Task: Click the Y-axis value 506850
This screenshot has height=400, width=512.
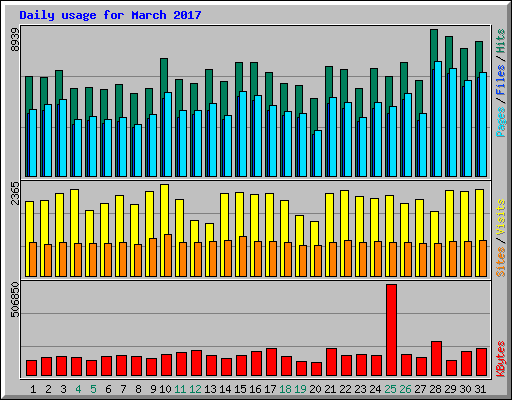Action: (15, 300)
